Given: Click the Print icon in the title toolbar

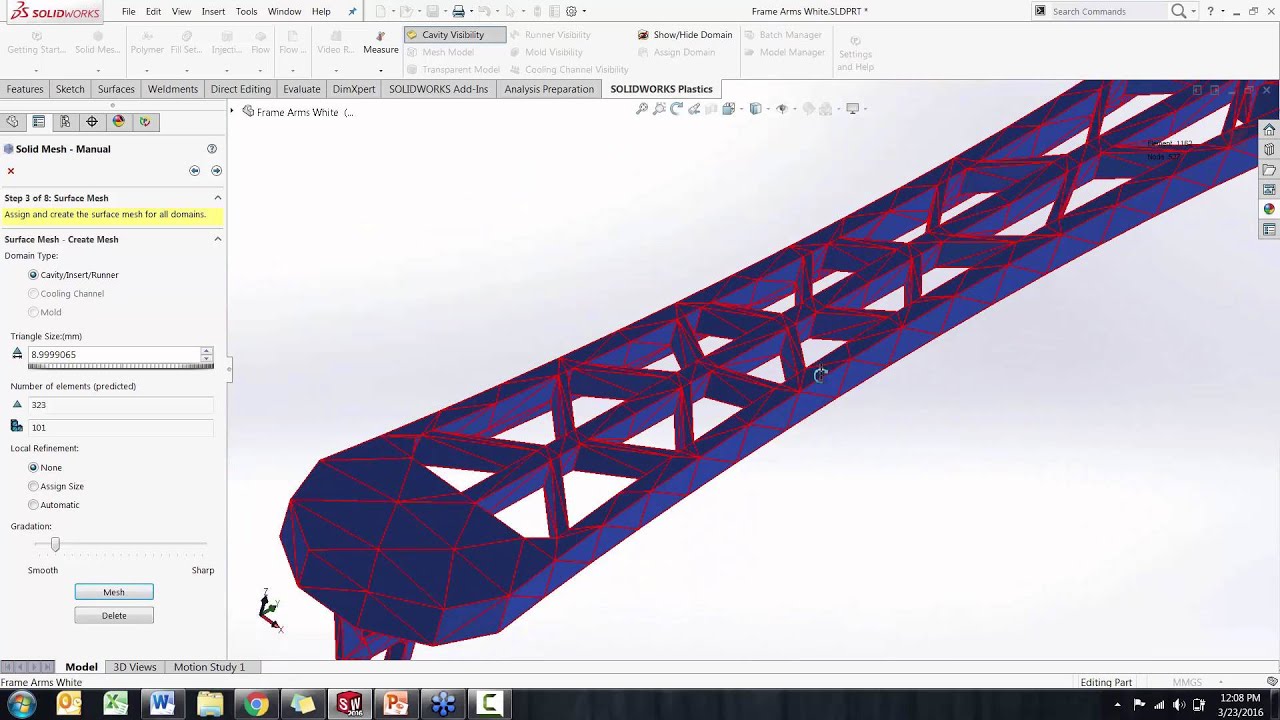Looking at the screenshot, I should (458, 11).
